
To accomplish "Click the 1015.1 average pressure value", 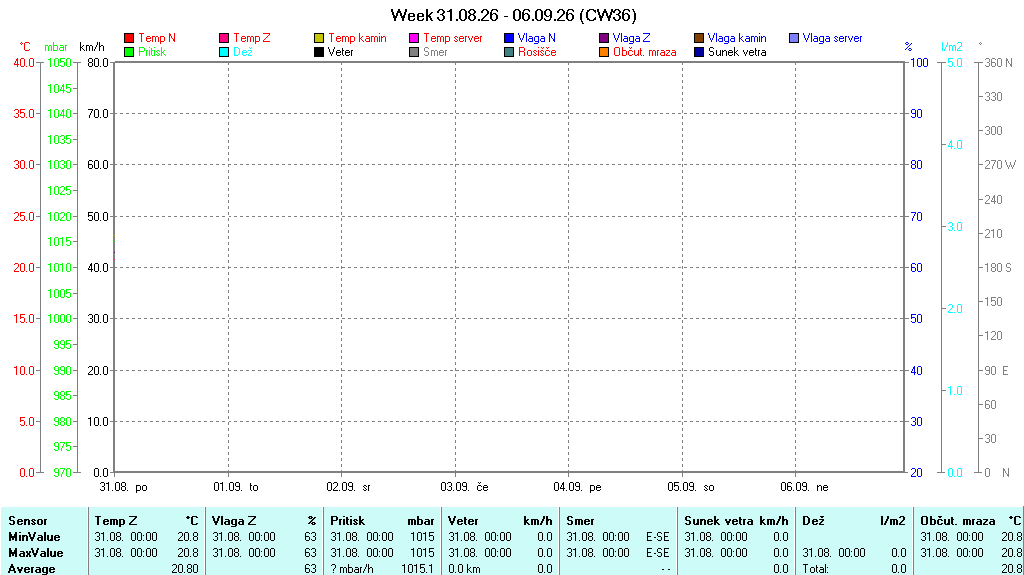I will [417, 569].
